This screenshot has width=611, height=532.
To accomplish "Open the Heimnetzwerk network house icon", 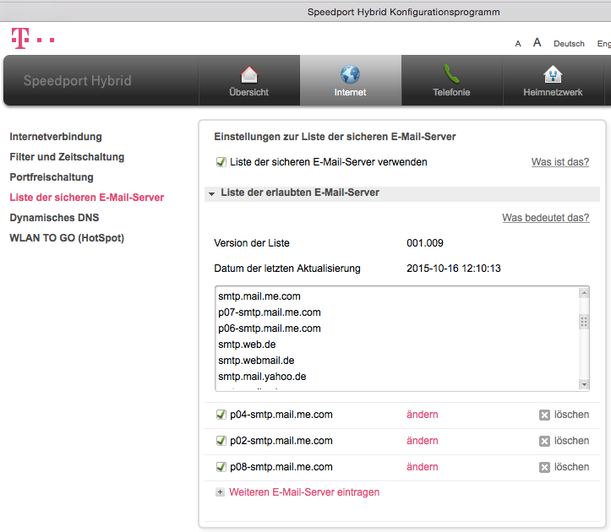I will coord(553,74).
